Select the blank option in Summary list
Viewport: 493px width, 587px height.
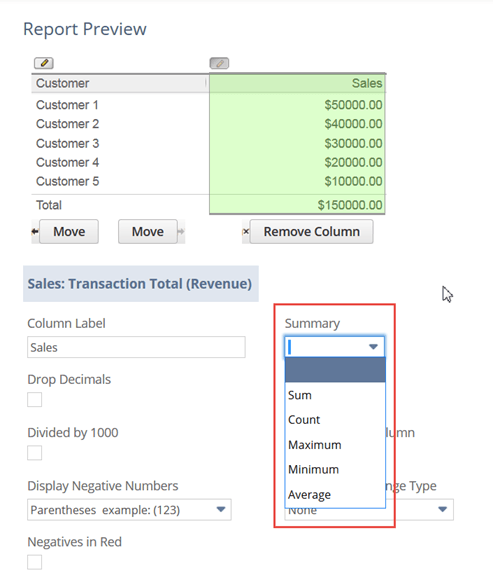tap(335, 370)
